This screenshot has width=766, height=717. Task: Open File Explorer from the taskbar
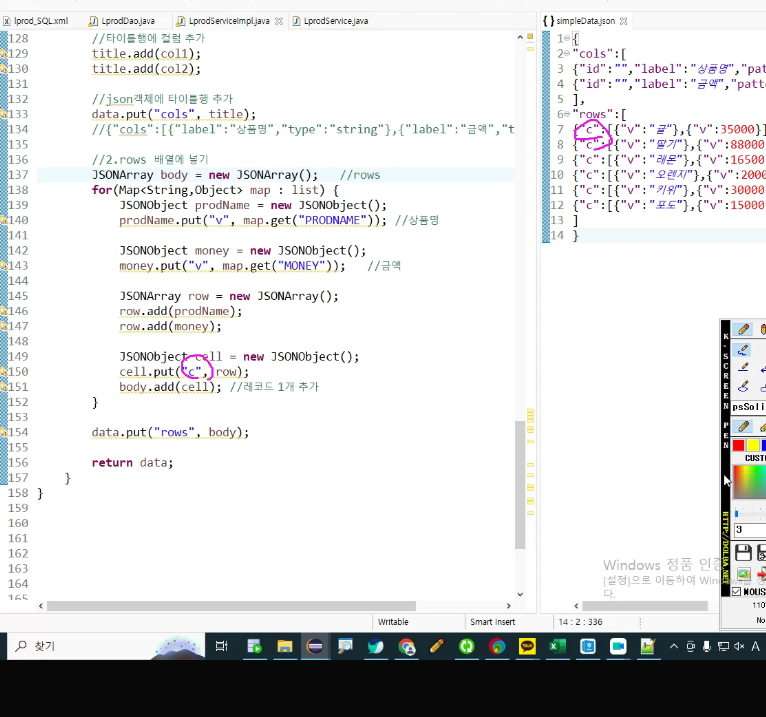pyautogui.click(x=284, y=646)
